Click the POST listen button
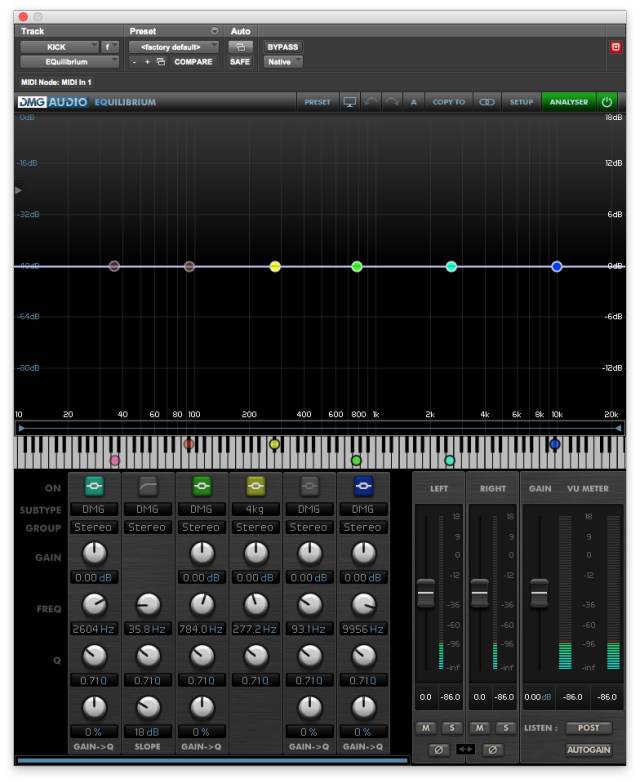Image resolution: width=640 pixels, height=783 pixels. click(589, 728)
